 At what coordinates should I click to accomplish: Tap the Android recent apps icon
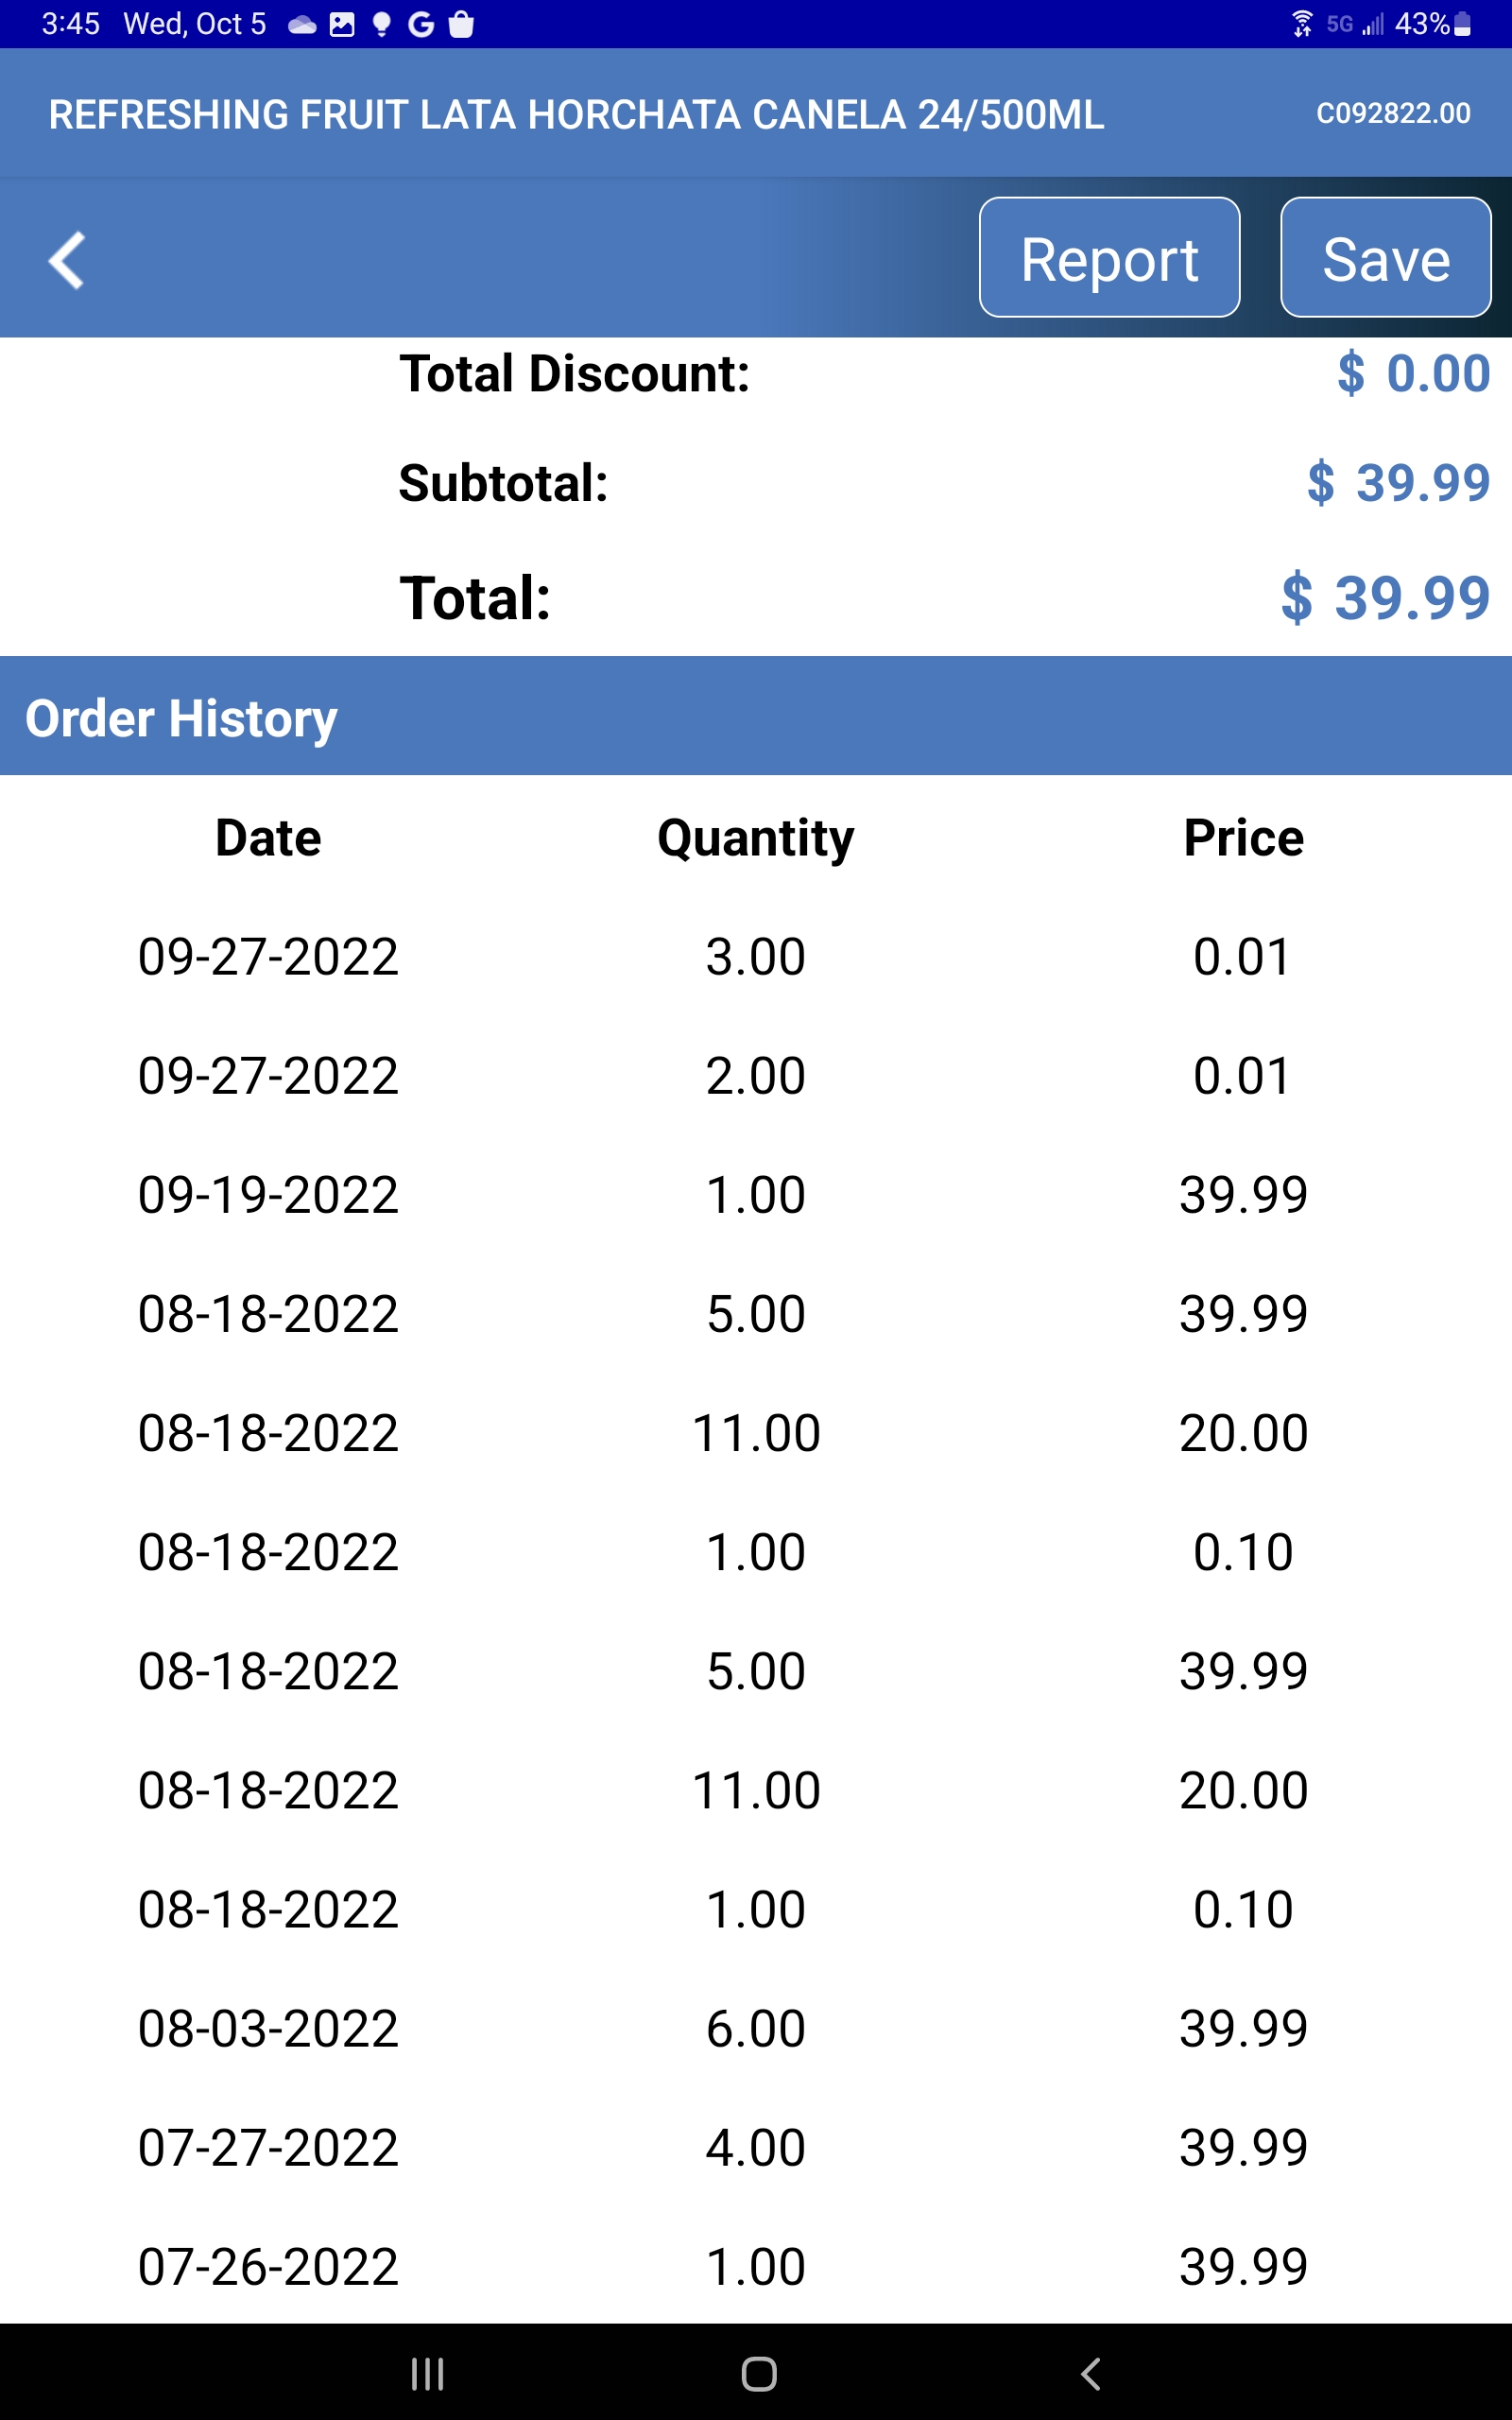(427, 2373)
